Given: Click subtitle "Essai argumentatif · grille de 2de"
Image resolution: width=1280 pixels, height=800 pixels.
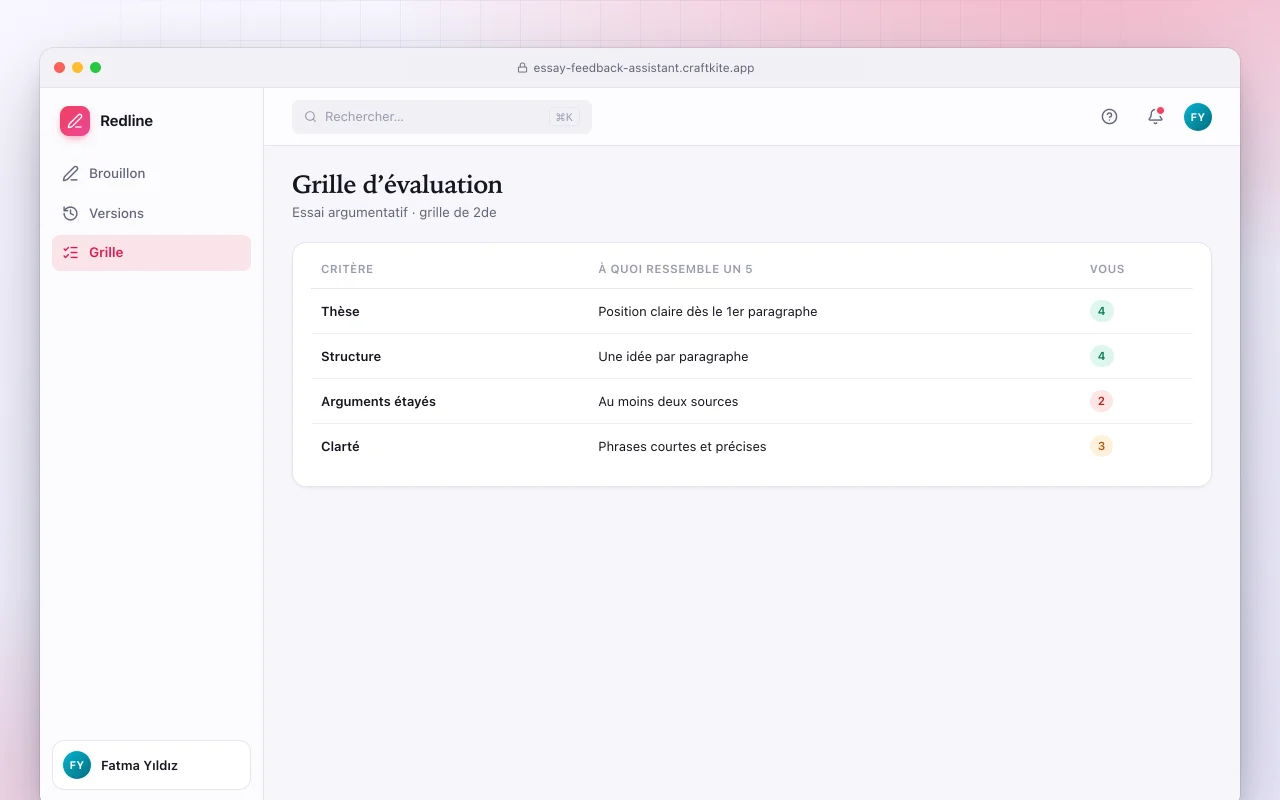Looking at the screenshot, I should point(394,213).
